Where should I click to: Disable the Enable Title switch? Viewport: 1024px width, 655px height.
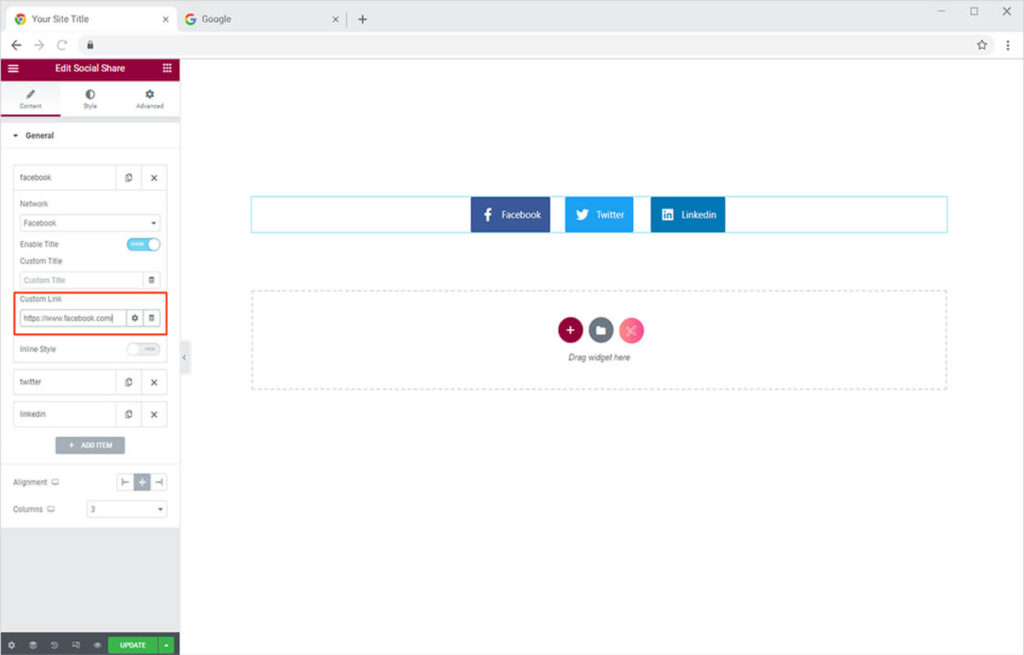coord(144,244)
